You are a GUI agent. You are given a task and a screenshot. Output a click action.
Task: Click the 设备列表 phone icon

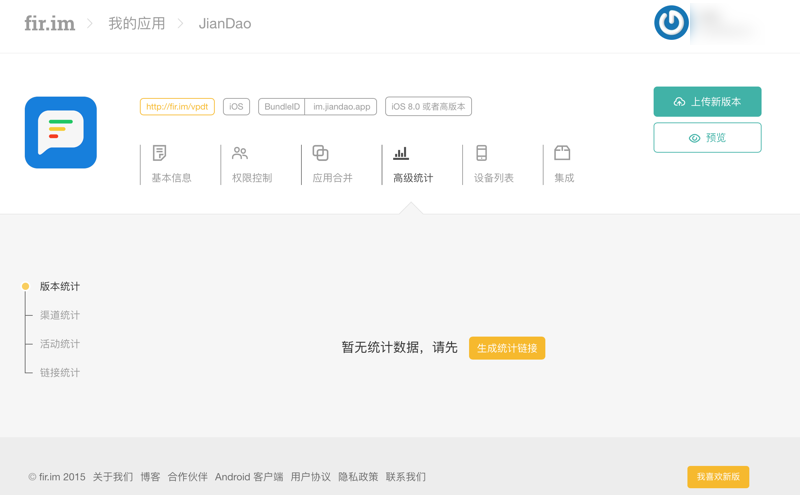(482, 153)
